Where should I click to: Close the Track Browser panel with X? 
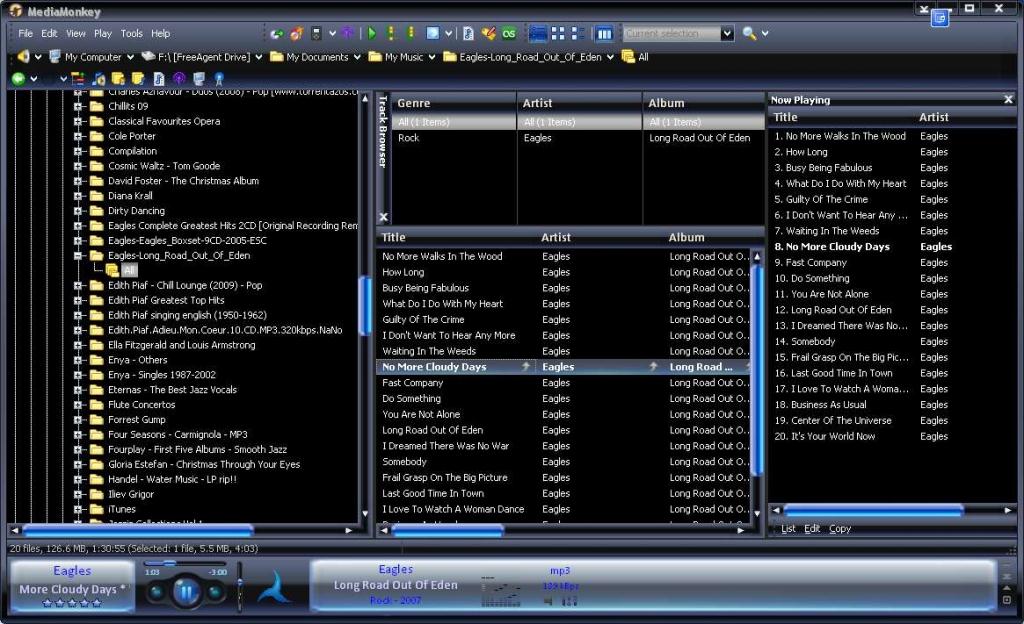(383, 217)
